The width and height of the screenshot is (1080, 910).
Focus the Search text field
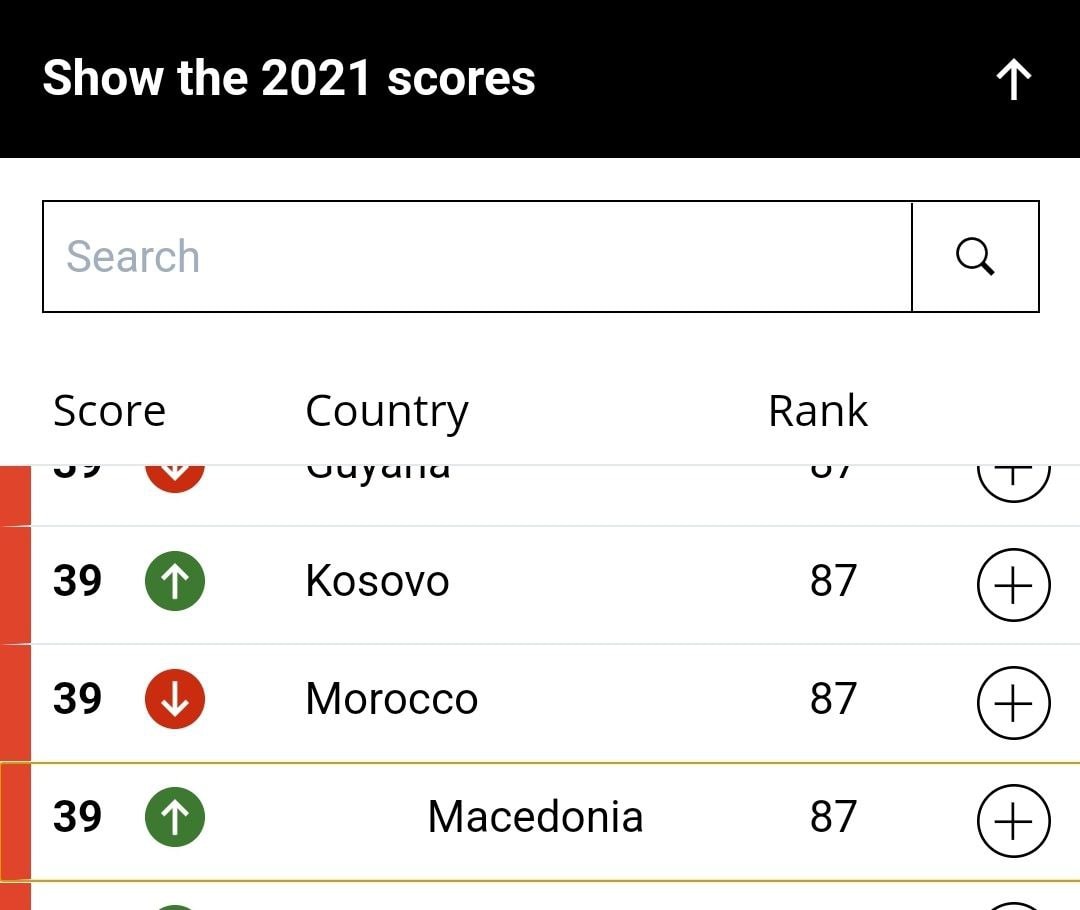477,256
